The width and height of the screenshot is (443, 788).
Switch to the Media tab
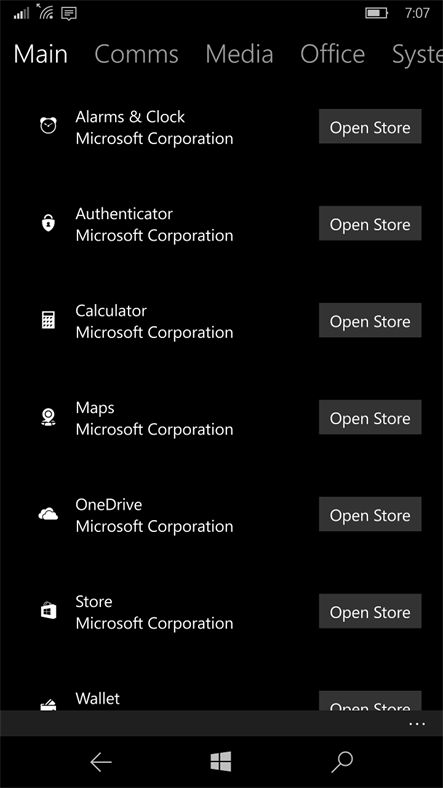coord(239,54)
